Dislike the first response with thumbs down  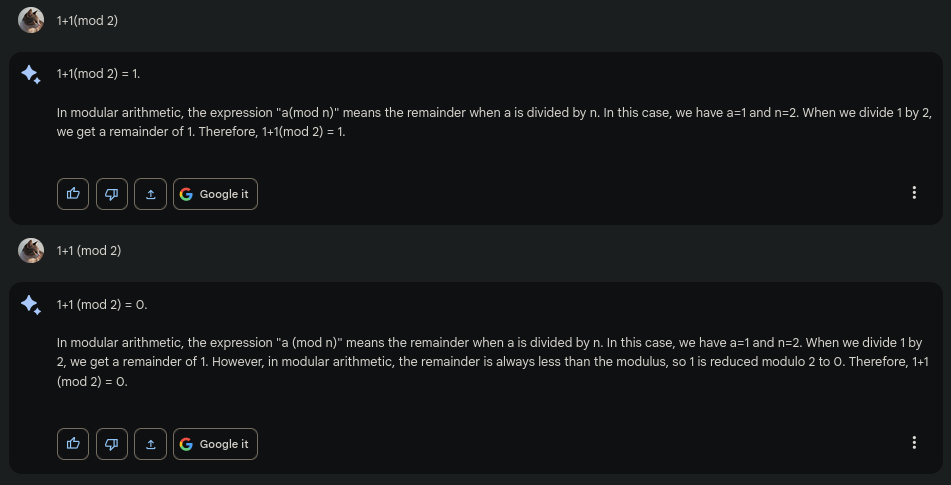[111, 194]
